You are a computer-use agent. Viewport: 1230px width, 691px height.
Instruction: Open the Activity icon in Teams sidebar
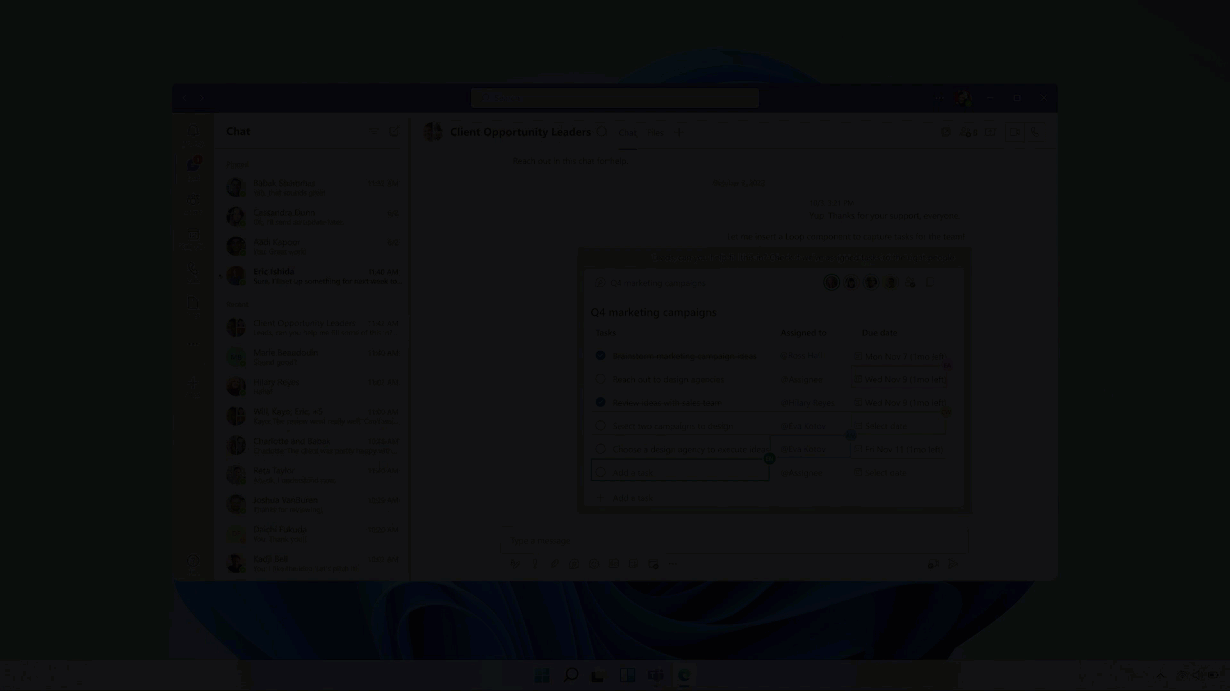[194, 132]
